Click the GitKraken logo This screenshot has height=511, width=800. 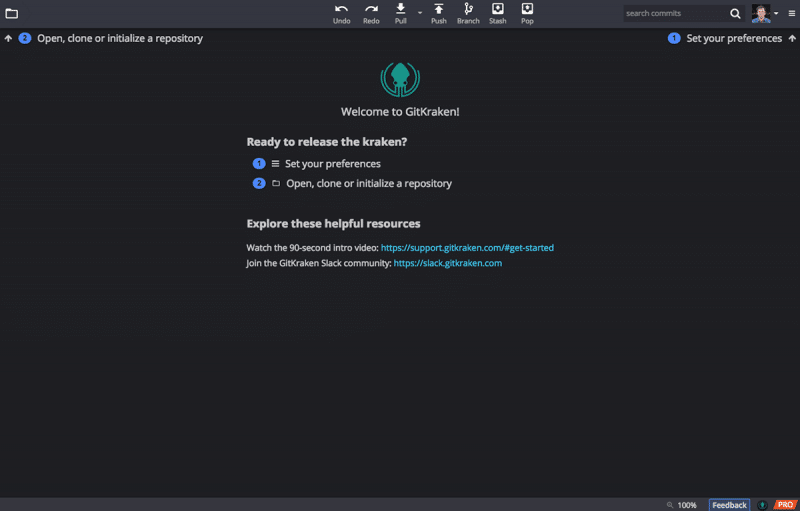click(400, 80)
